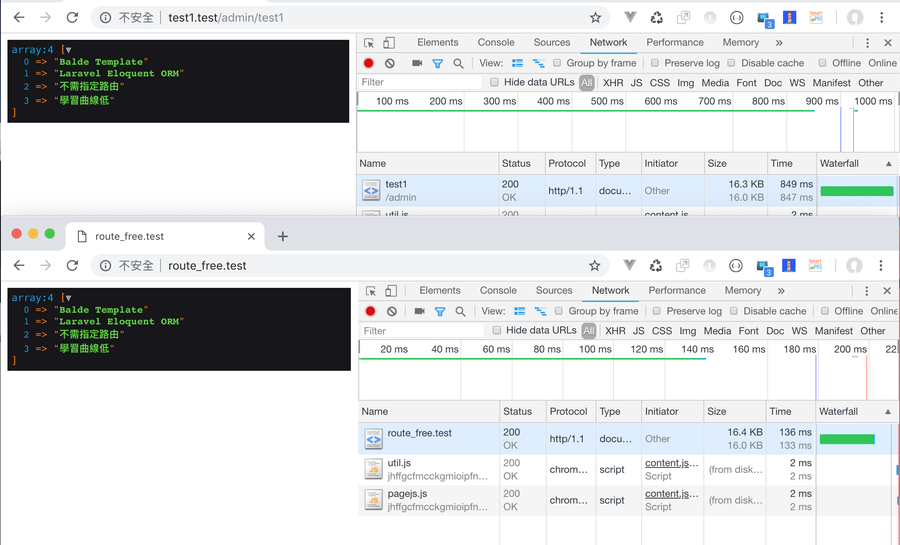Go back in the route_free.test window

[19, 265]
